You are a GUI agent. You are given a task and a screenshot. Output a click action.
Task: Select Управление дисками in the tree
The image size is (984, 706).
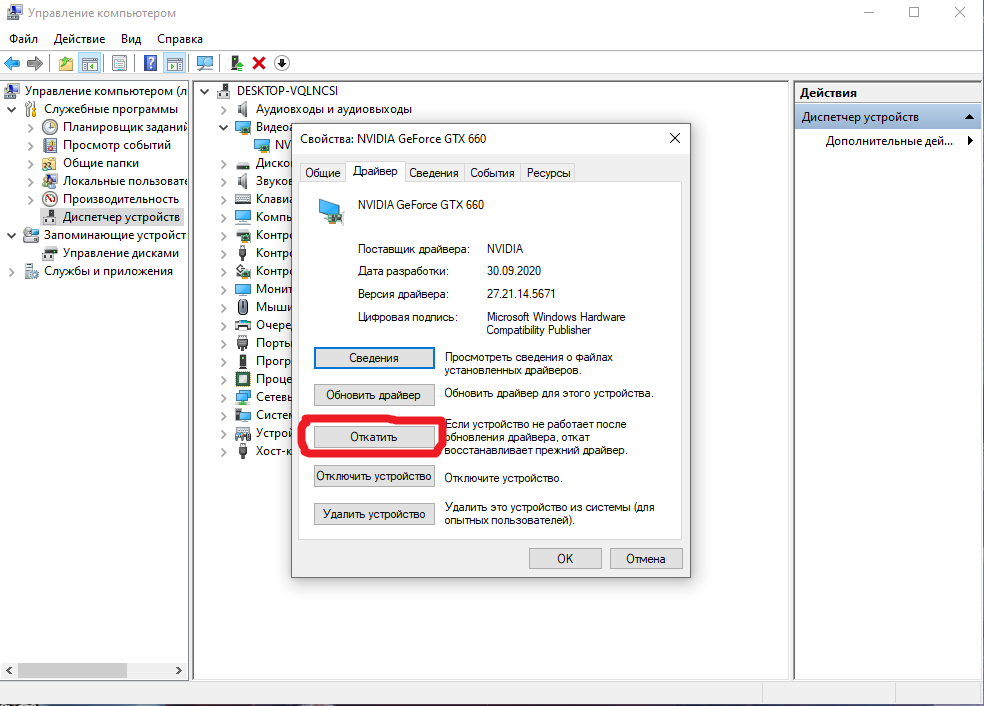pyautogui.click(x=120, y=253)
